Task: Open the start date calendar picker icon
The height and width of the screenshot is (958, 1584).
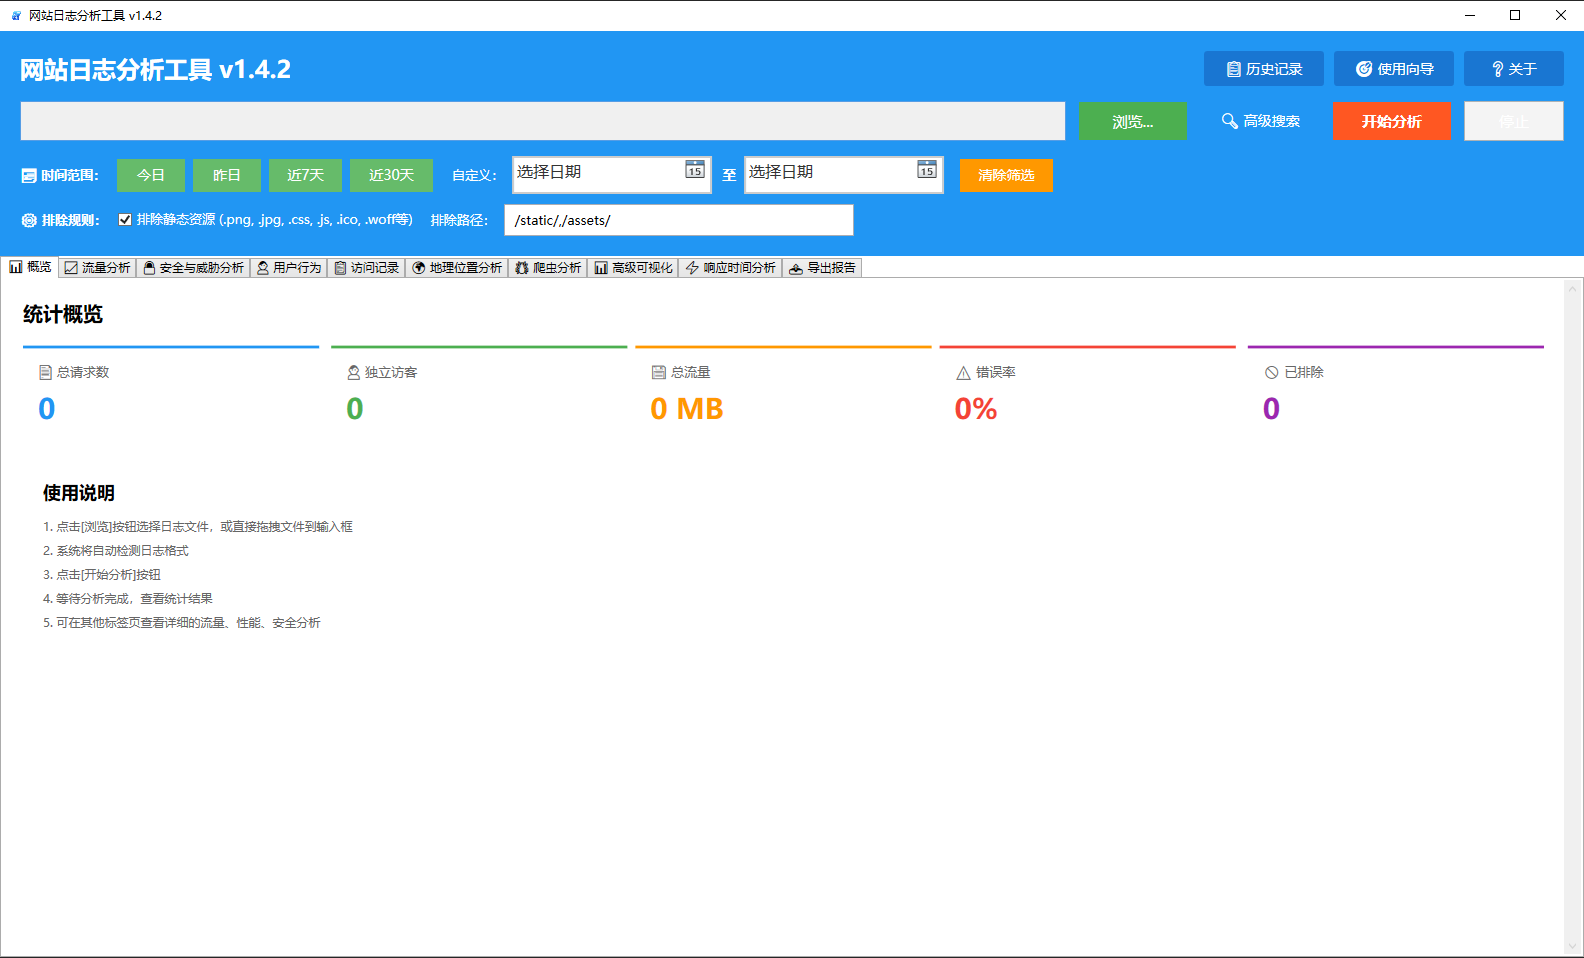Action: (x=695, y=170)
